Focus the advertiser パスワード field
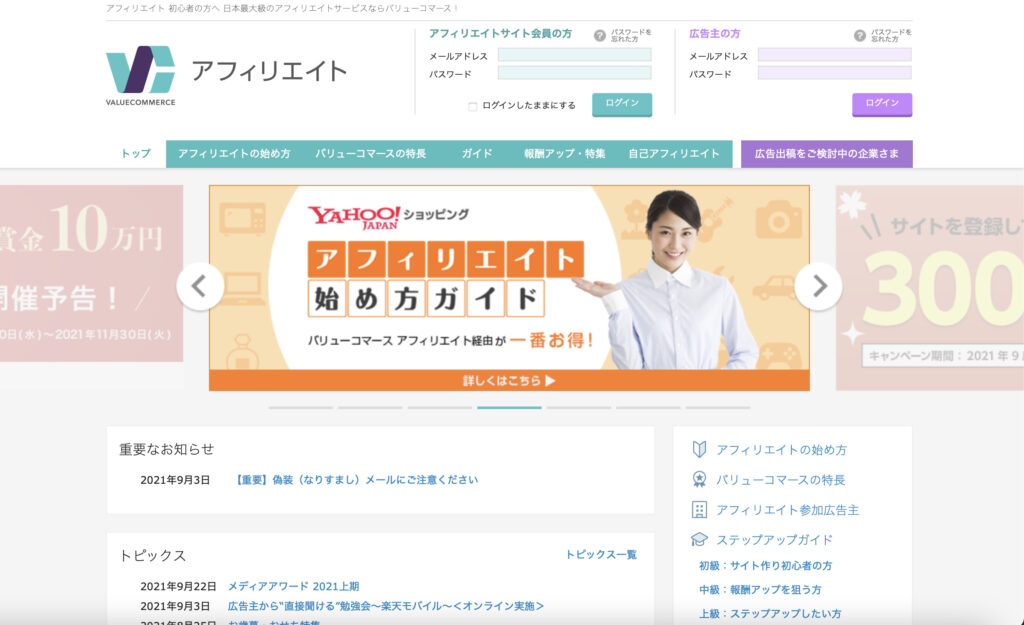Viewport: 1024px width, 625px height. [x=834, y=73]
